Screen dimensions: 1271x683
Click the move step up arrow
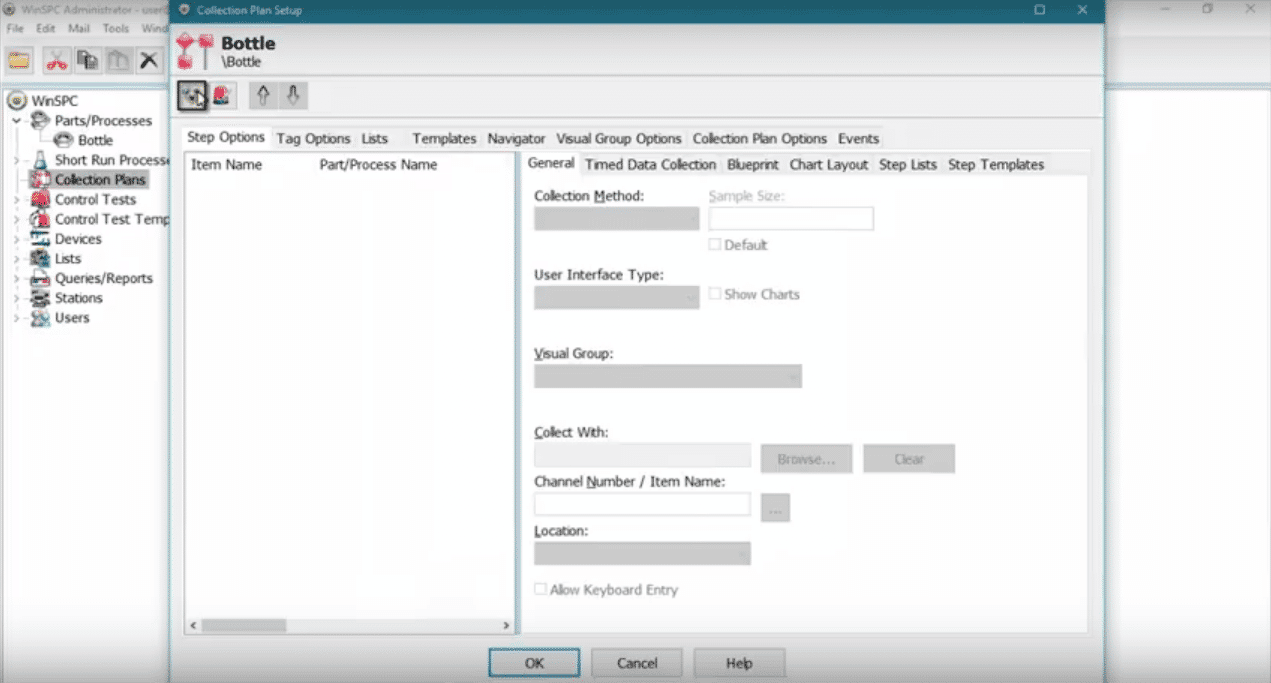(263, 95)
